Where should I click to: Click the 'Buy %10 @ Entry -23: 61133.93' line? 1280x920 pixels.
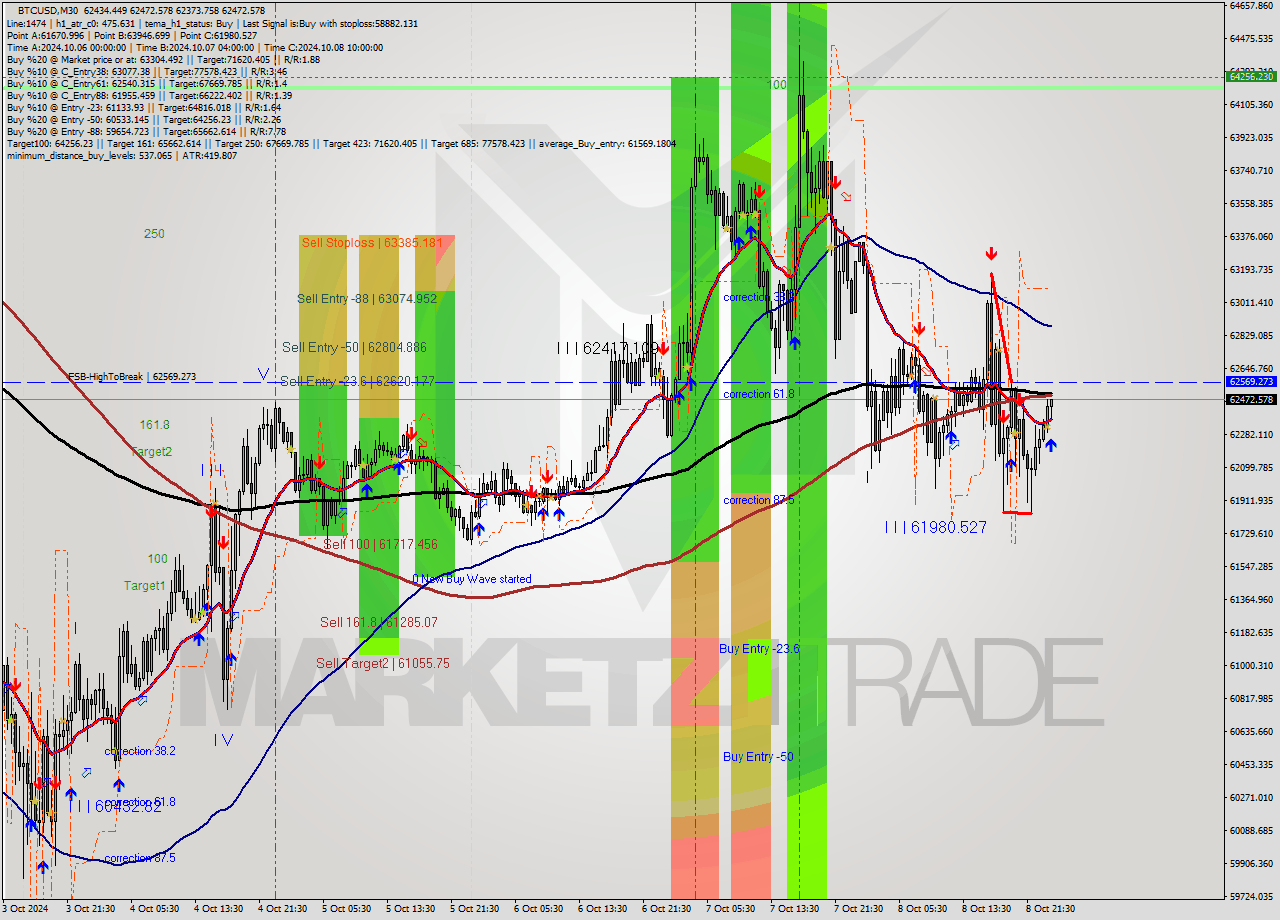point(144,107)
